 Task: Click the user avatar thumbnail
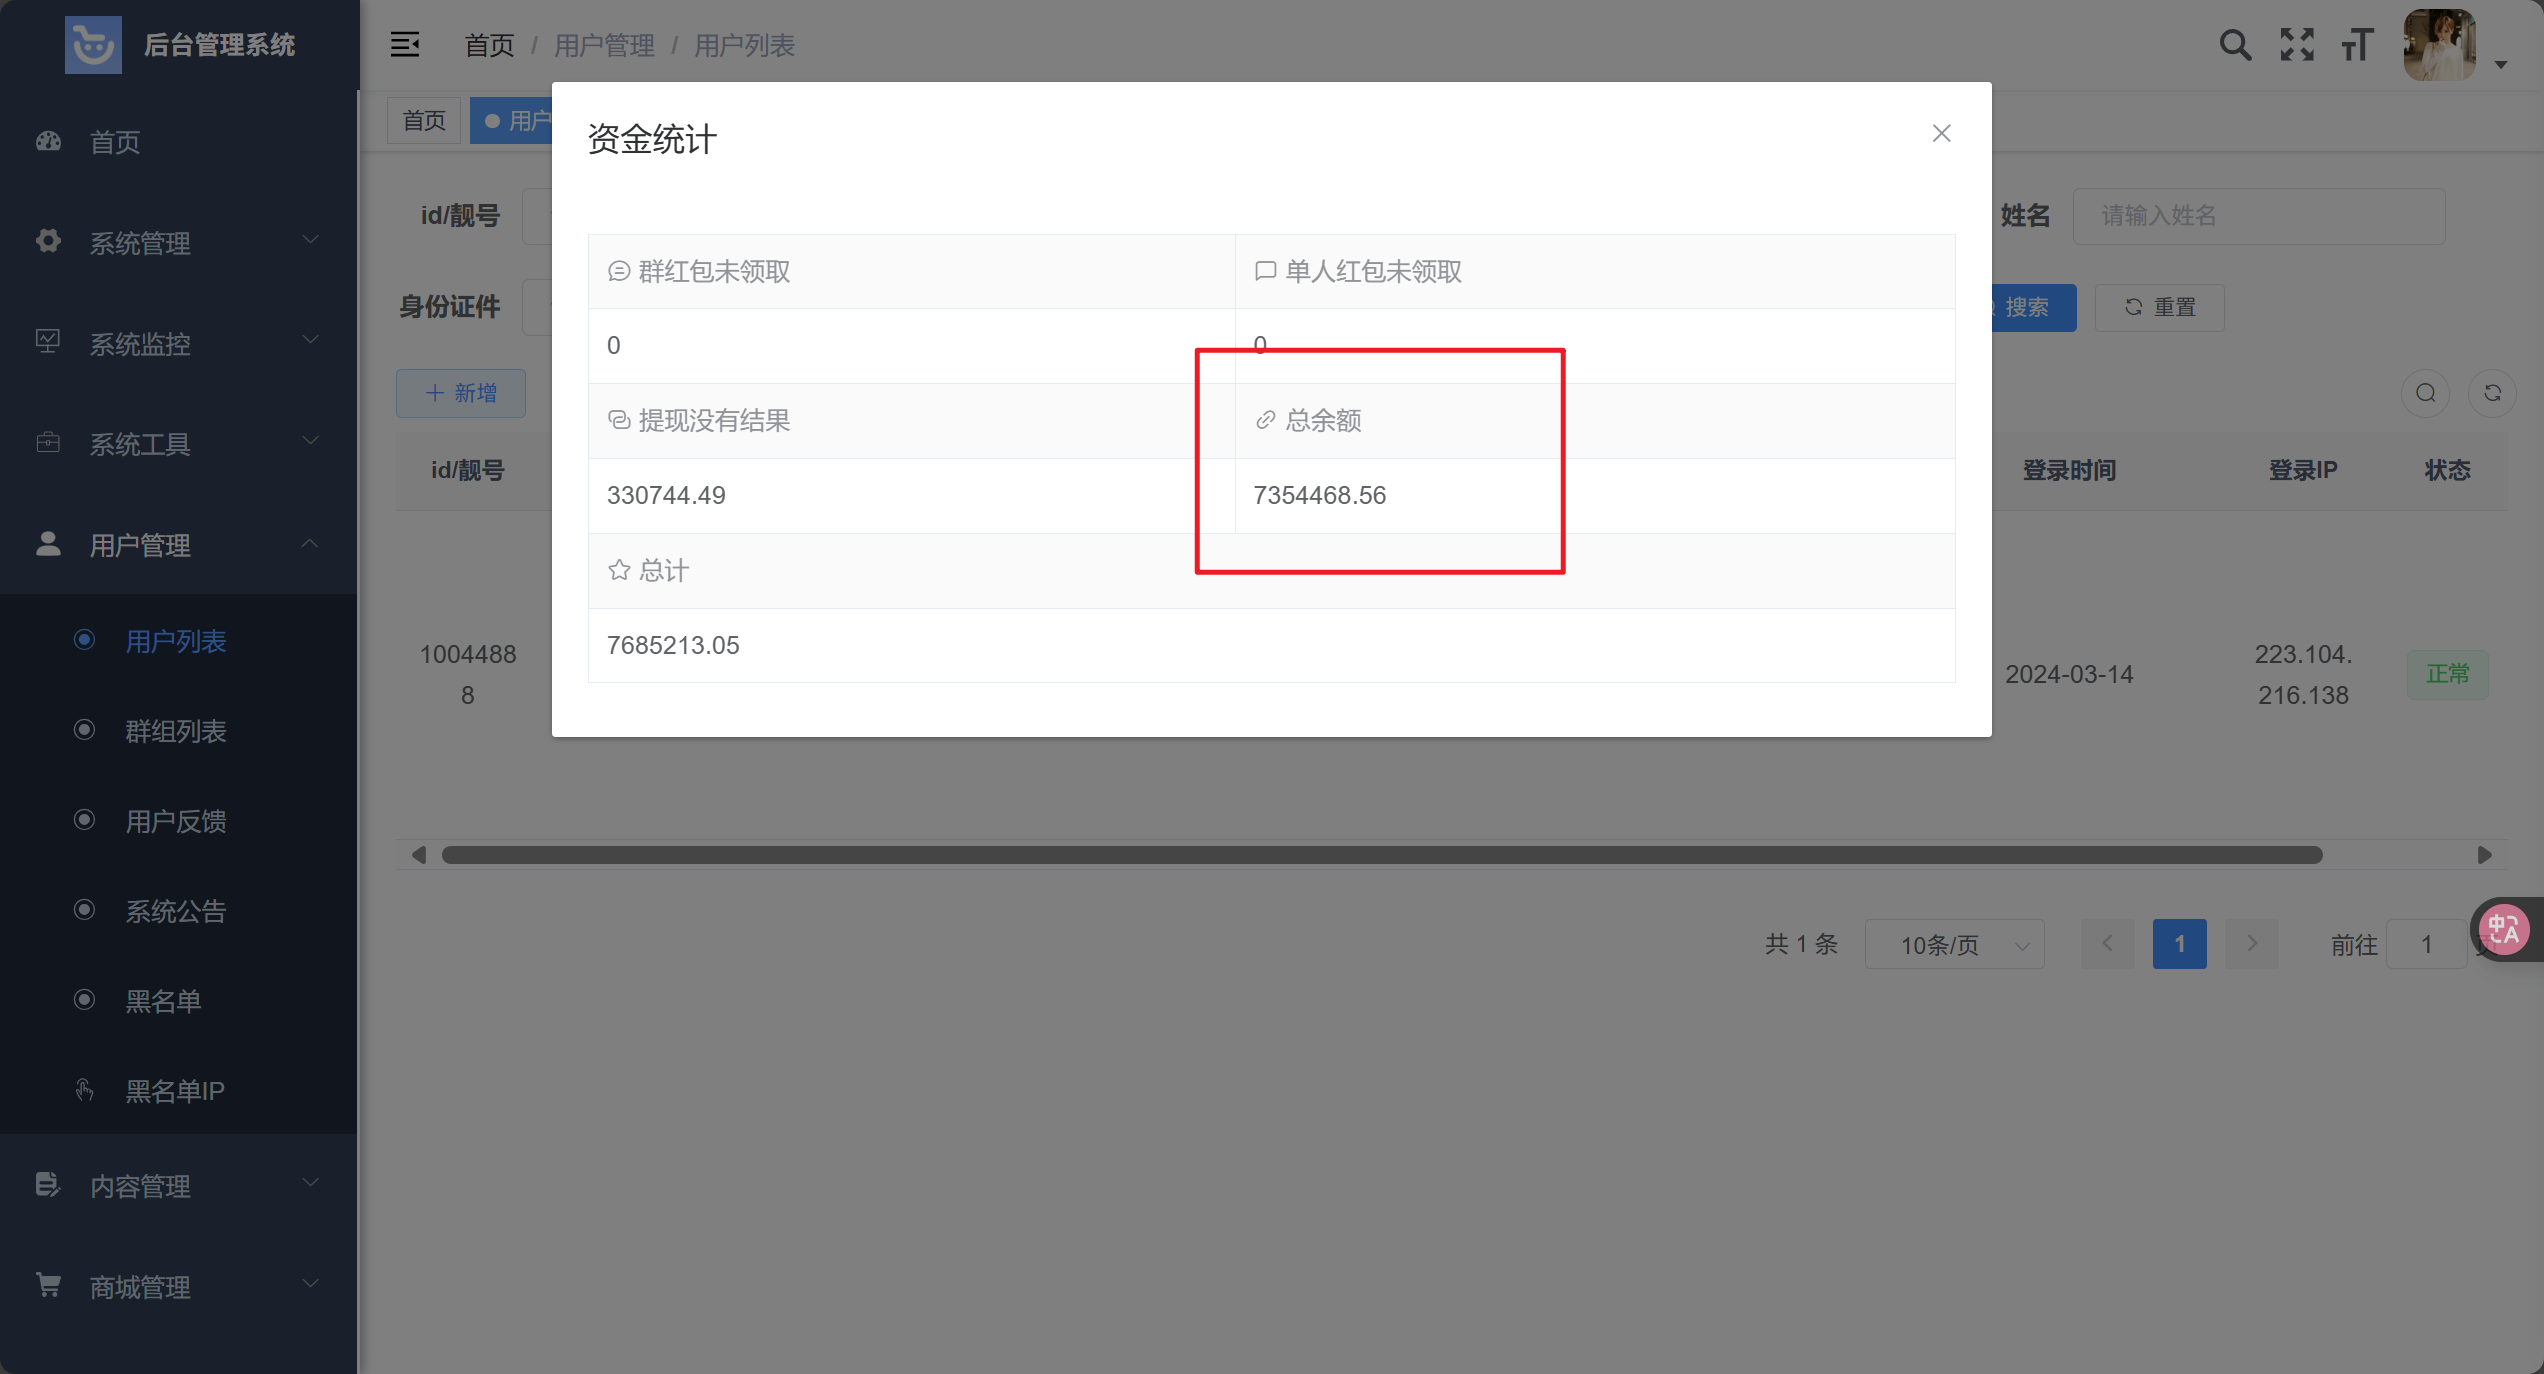[2439, 45]
